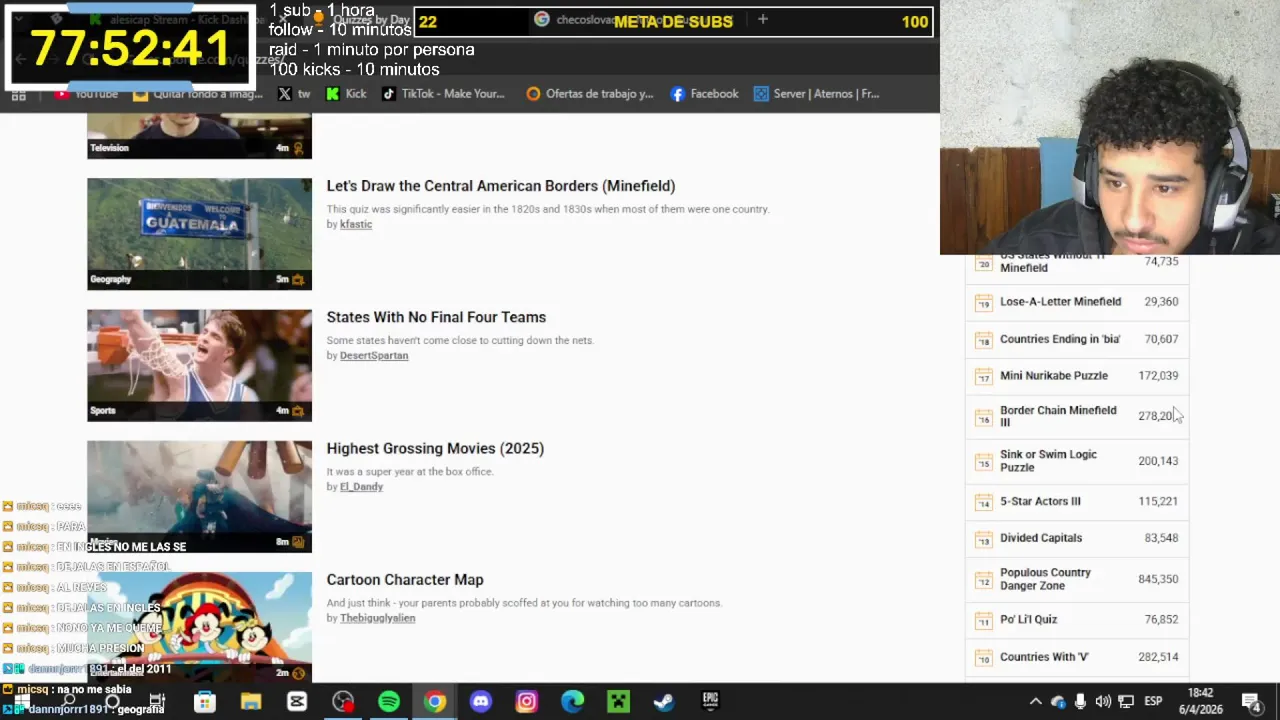This screenshot has width=1280, height=720.
Task: Click the Kick bookmark icon
Action: click(333, 94)
